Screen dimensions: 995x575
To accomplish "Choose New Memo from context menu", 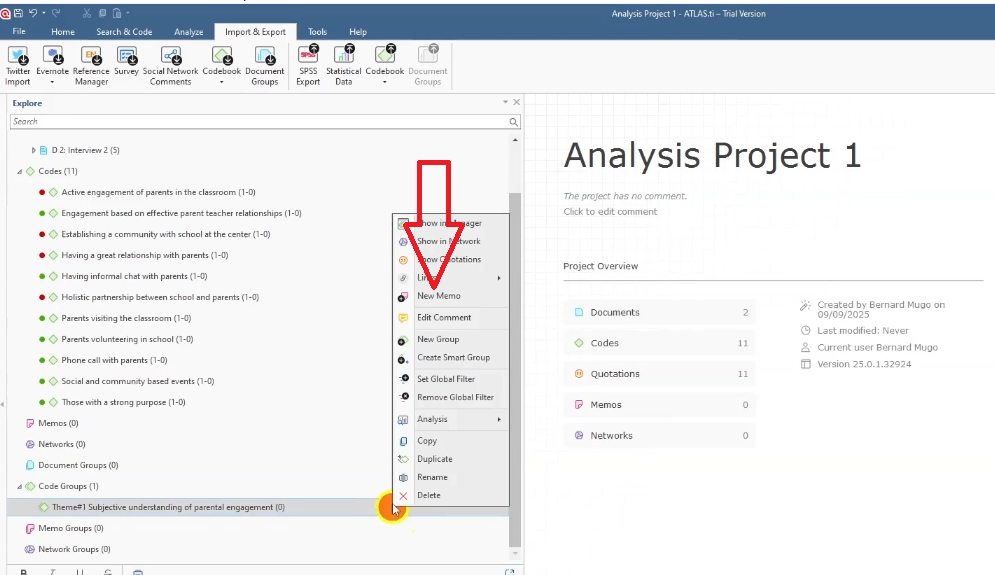I will coord(438,296).
